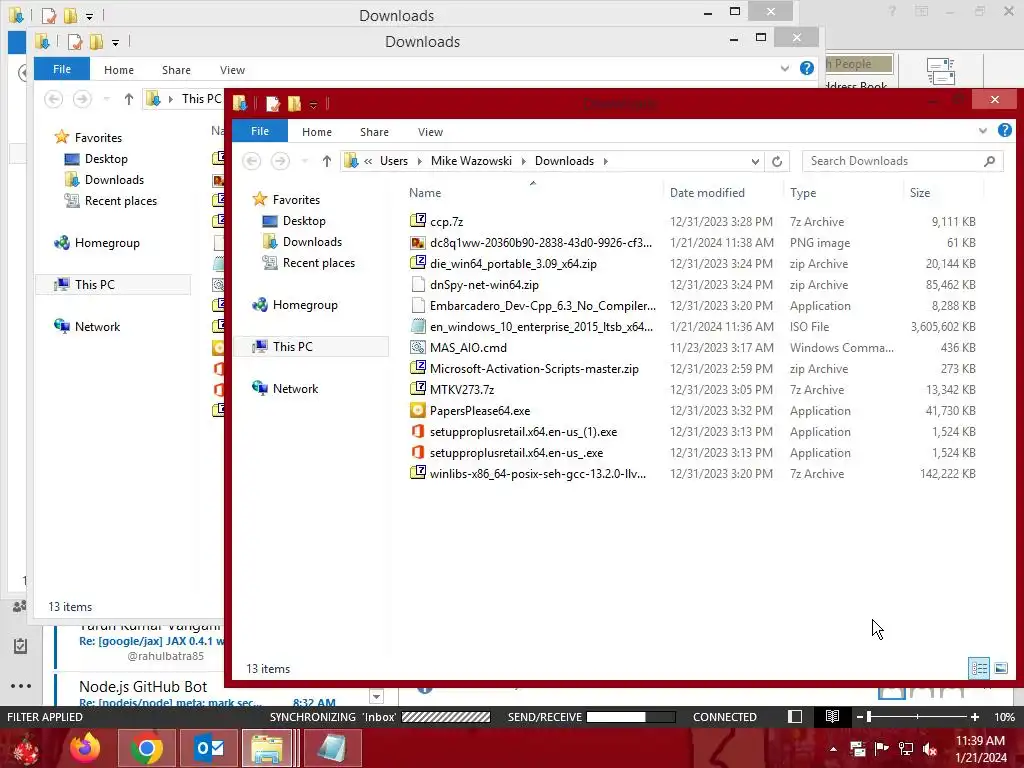The image size is (1024, 768).
Task: Click the View tab in the middle Downloads window
Action: tap(232, 70)
